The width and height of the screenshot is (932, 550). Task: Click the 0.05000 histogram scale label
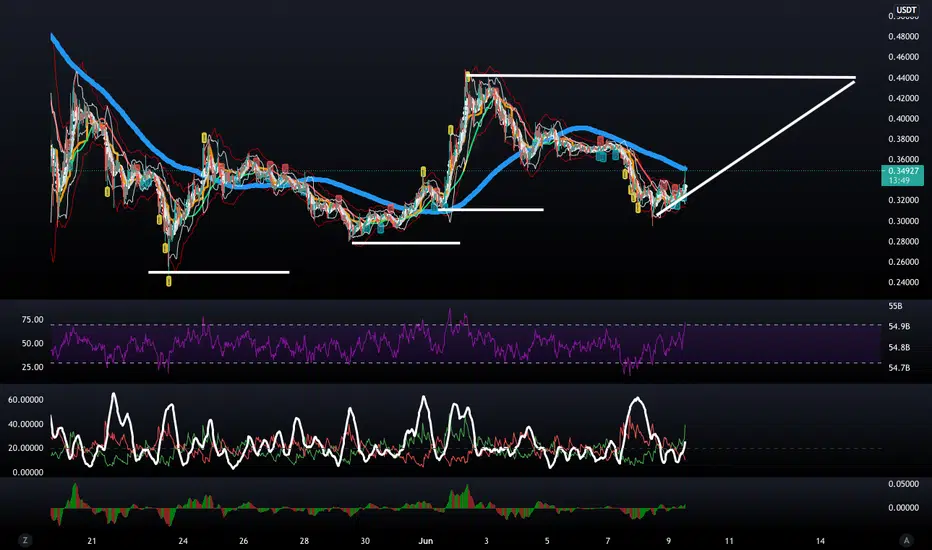[903, 484]
